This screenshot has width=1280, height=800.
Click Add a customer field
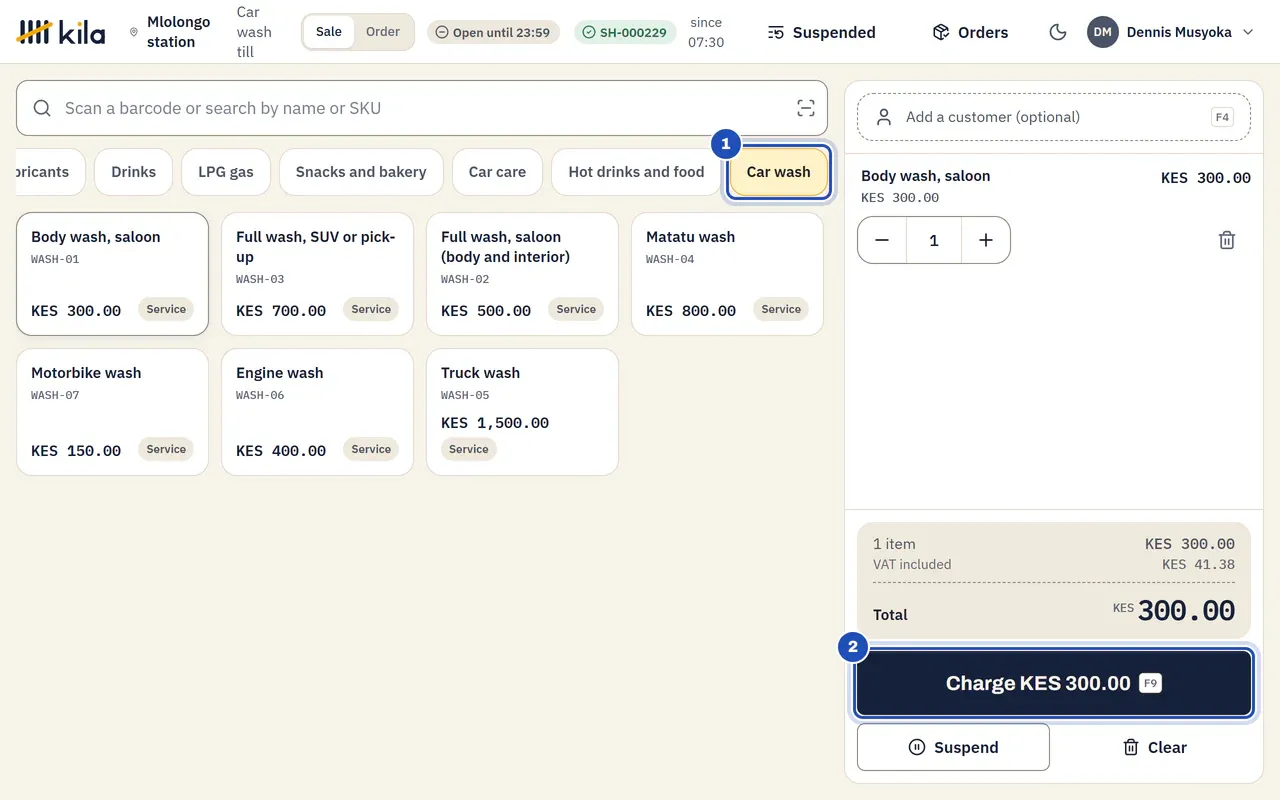[1054, 117]
